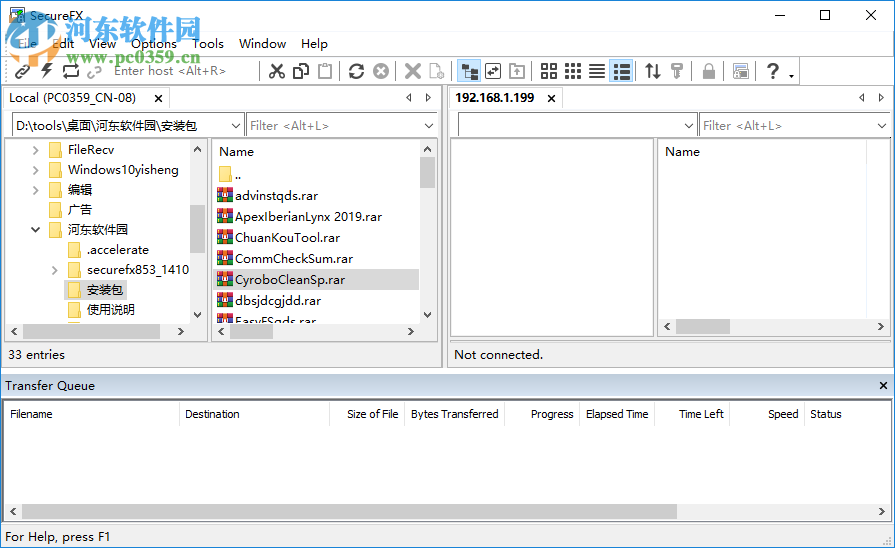The image size is (895, 548).
Task: Click the Size of File column header
Action: 372,414
